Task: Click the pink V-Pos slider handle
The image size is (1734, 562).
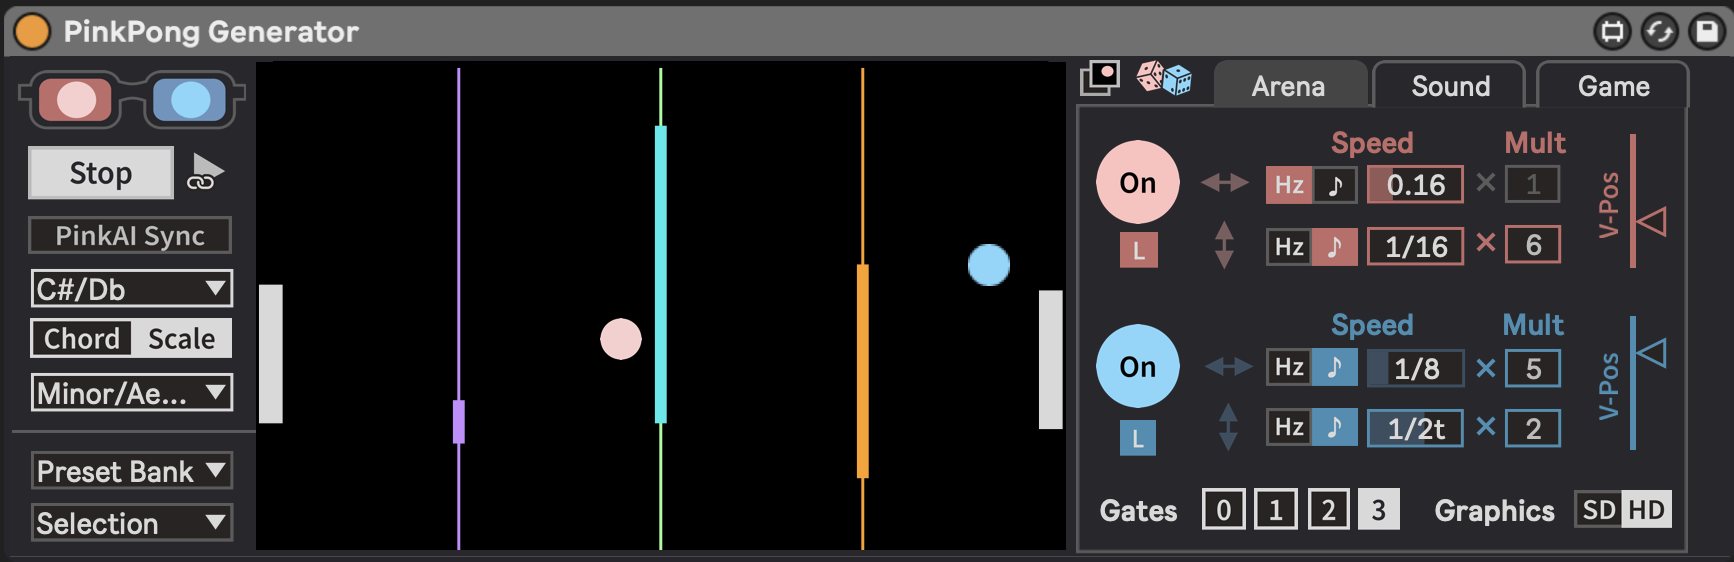Action: pos(1653,221)
